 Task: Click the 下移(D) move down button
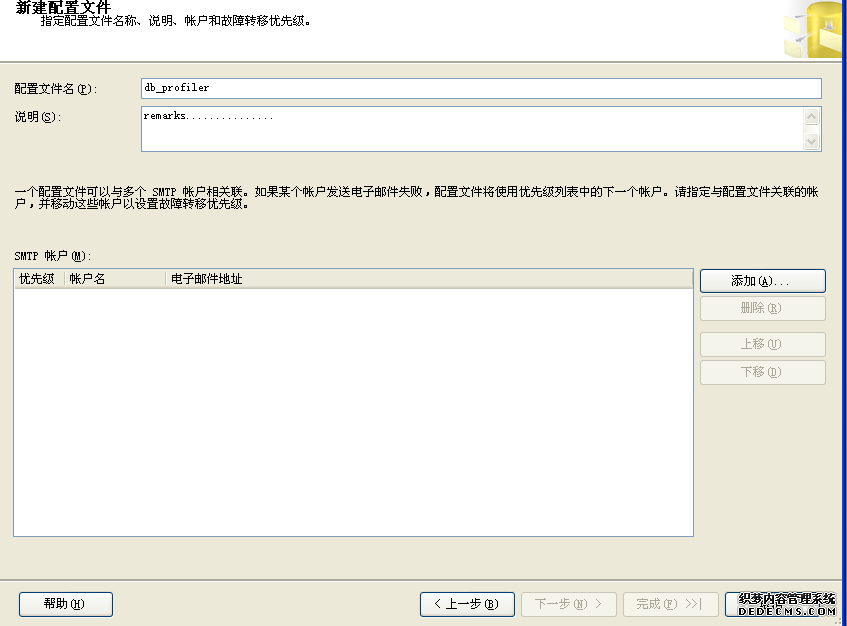click(x=762, y=373)
